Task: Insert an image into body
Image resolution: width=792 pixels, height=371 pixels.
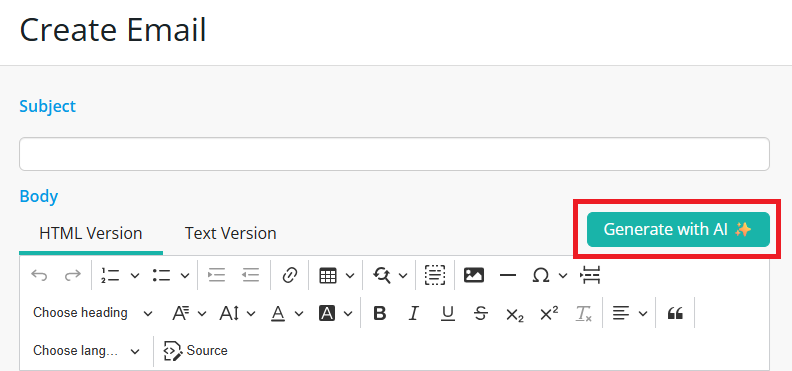Action: coord(474,275)
